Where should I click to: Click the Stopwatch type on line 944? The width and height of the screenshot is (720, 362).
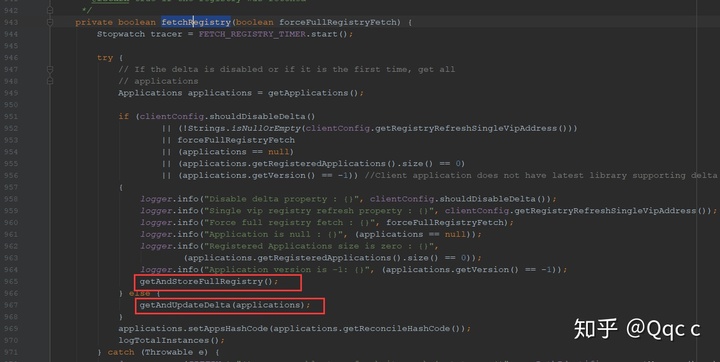[121, 34]
